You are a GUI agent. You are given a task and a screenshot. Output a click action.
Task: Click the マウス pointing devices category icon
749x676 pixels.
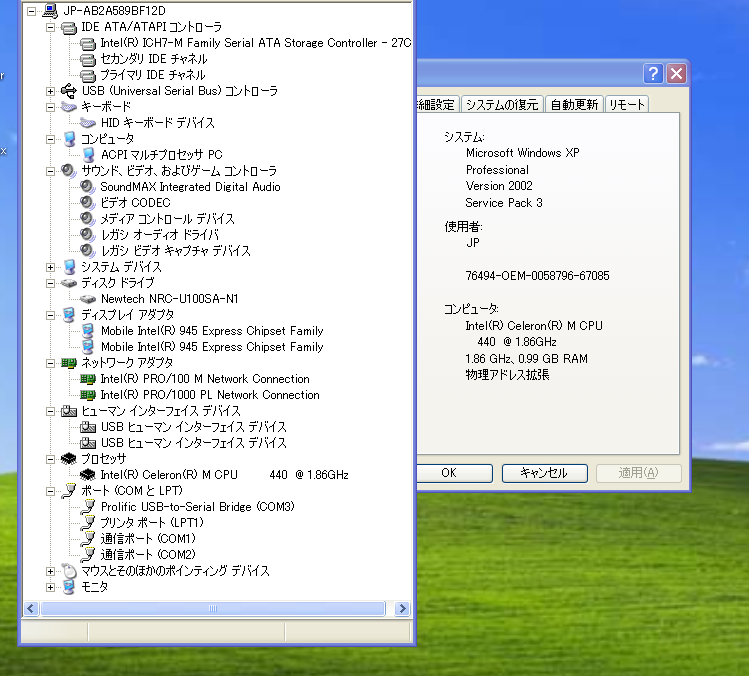coord(69,571)
